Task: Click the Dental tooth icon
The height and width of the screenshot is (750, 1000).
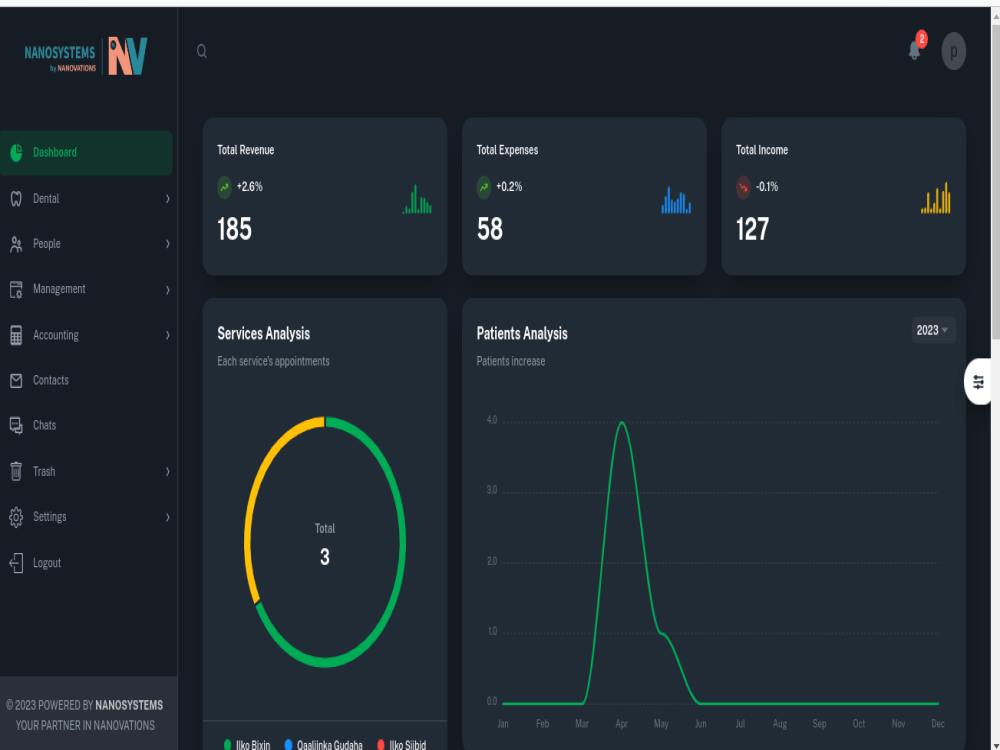Action: (x=17, y=199)
